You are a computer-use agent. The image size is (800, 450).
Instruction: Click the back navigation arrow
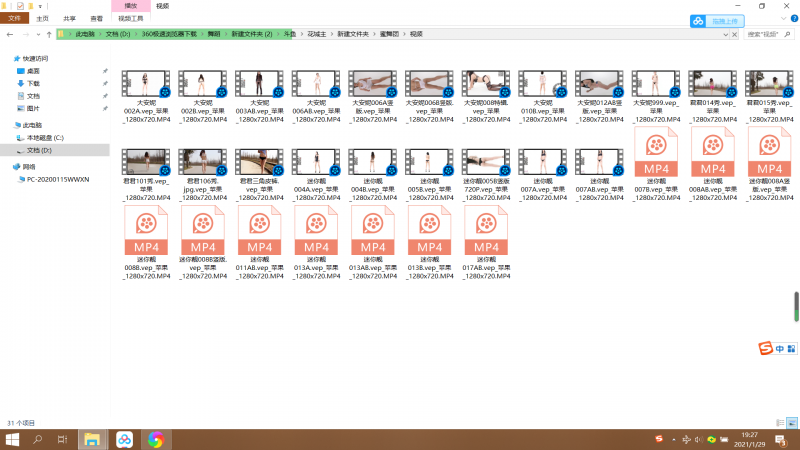(8, 34)
